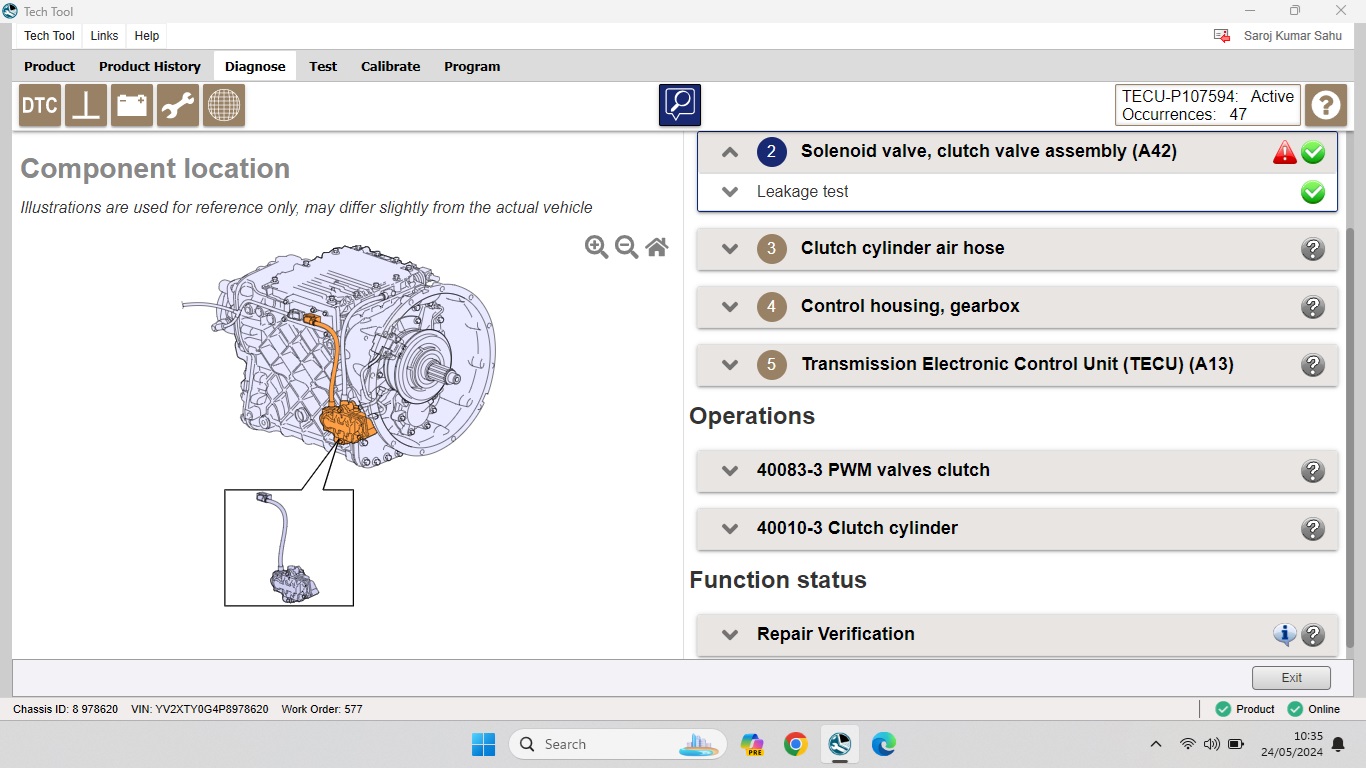1366x781 pixels.
Task: Open the wrench service toolbar icon
Action: tap(178, 105)
